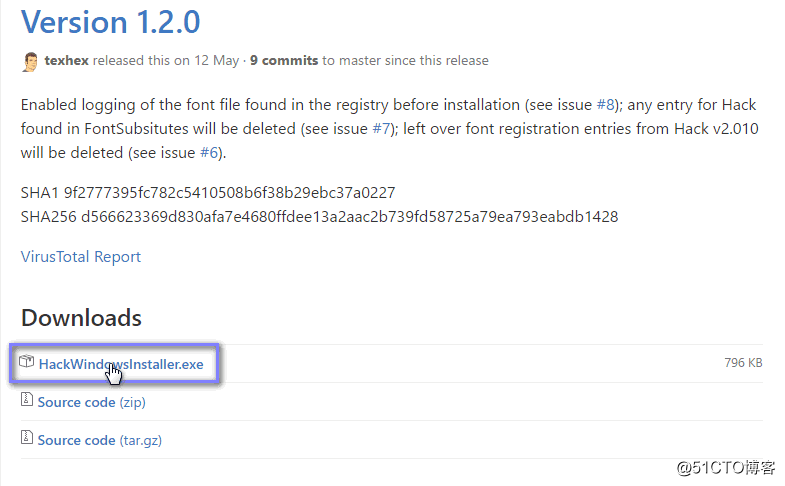The width and height of the screenshot is (785, 486).
Task: Open the Version 1.2.0 release title
Action: [x=110, y=22]
